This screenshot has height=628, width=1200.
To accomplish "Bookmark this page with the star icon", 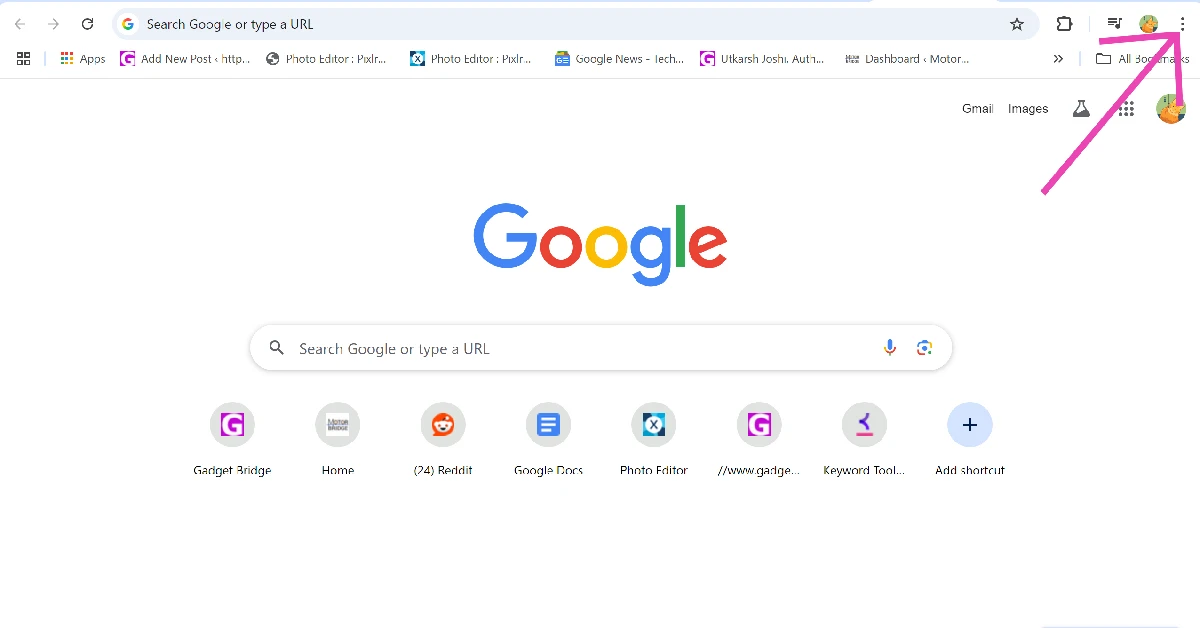I will coord(1017,23).
